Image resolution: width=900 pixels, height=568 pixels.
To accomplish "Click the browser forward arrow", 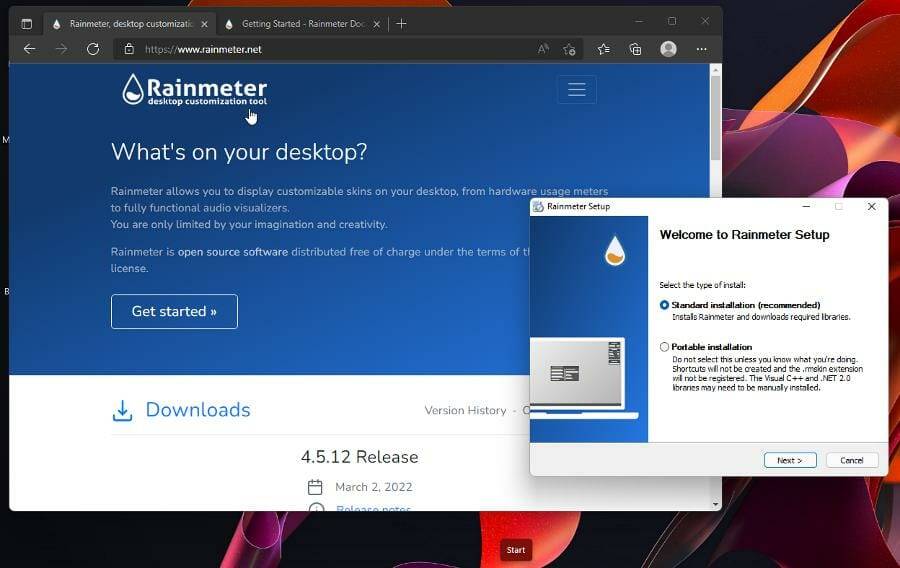I will (61, 49).
